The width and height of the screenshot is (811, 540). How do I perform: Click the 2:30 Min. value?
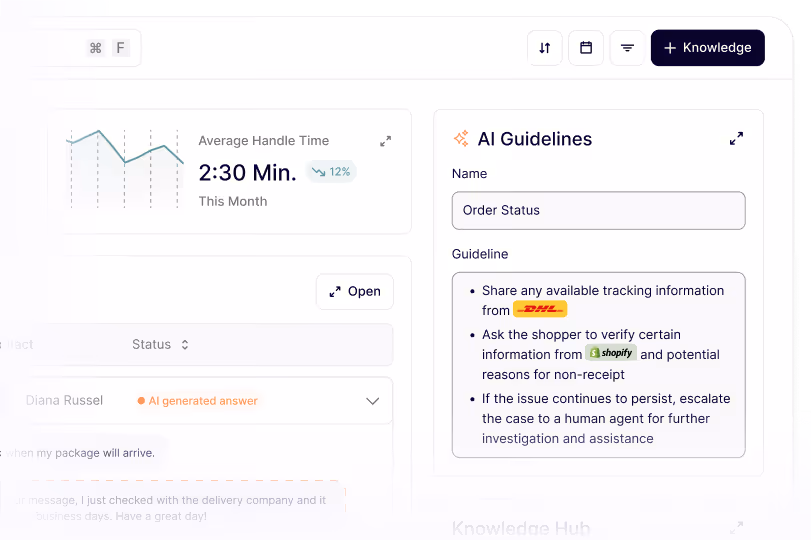(247, 173)
